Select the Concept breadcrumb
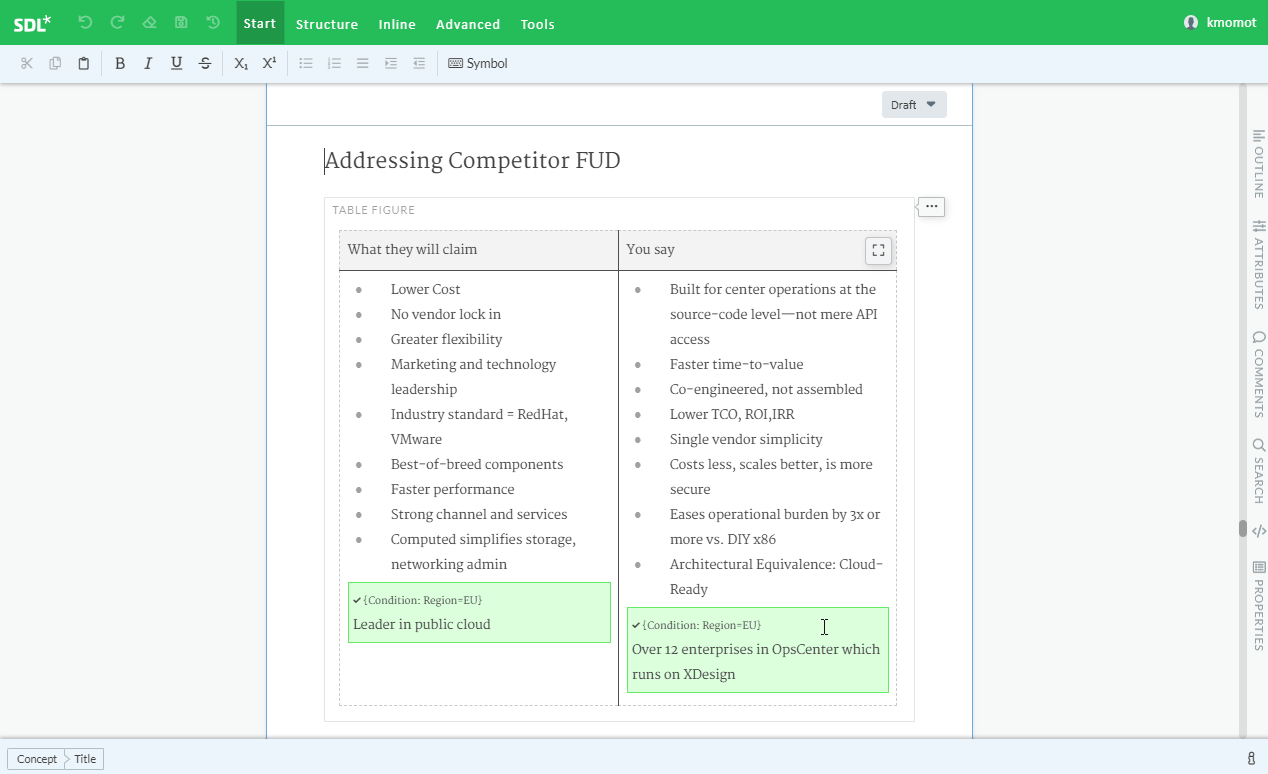Screen dimensions: 1268x774 [x=37, y=759]
